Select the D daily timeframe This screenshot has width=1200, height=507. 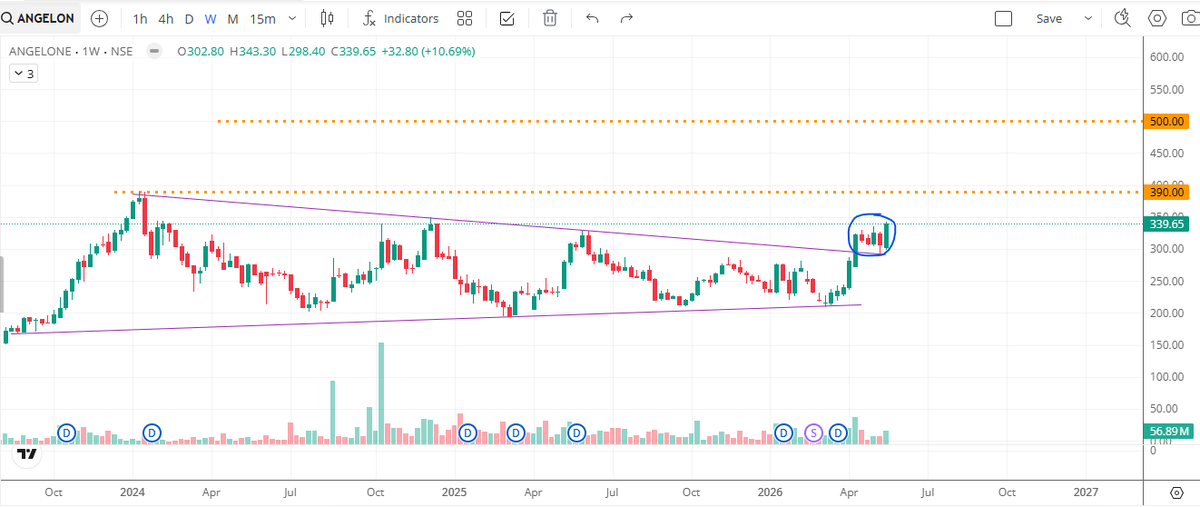[x=190, y=18]
